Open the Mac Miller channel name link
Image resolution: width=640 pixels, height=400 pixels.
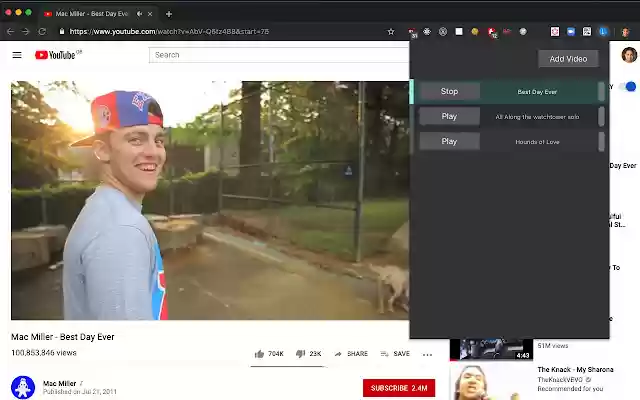(x=60, y=383)
